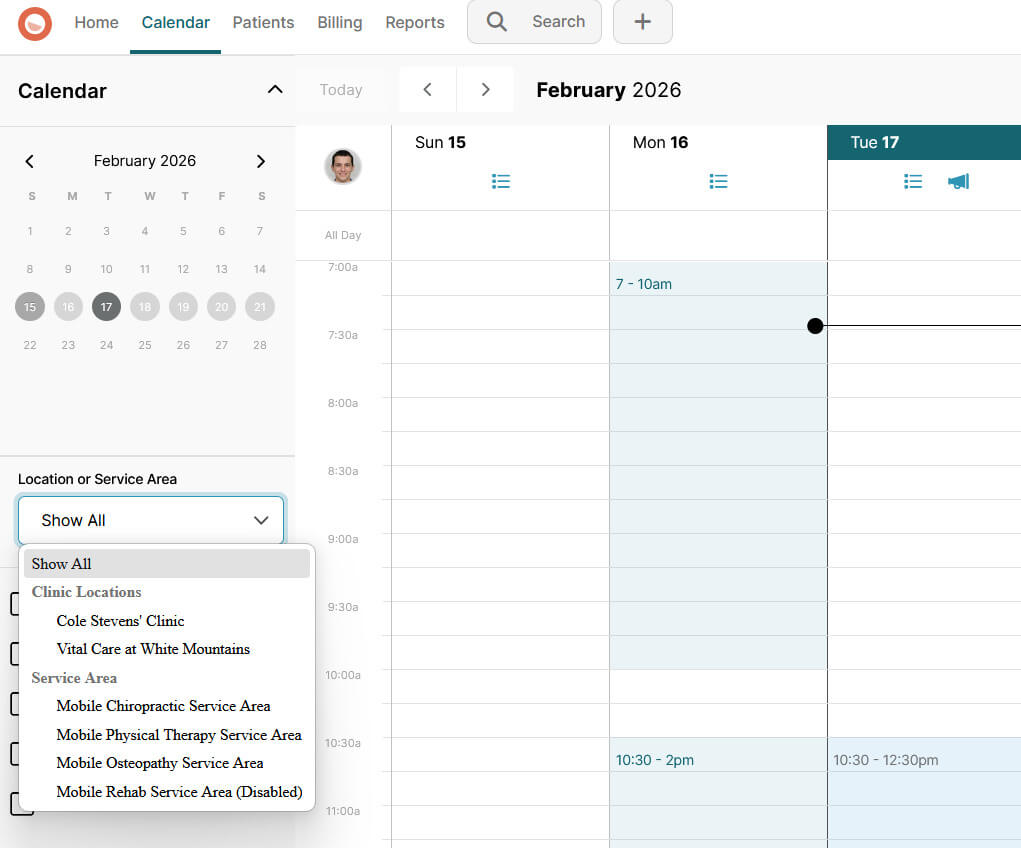Collapse the Calendar panel header

[x=275, y=88]
